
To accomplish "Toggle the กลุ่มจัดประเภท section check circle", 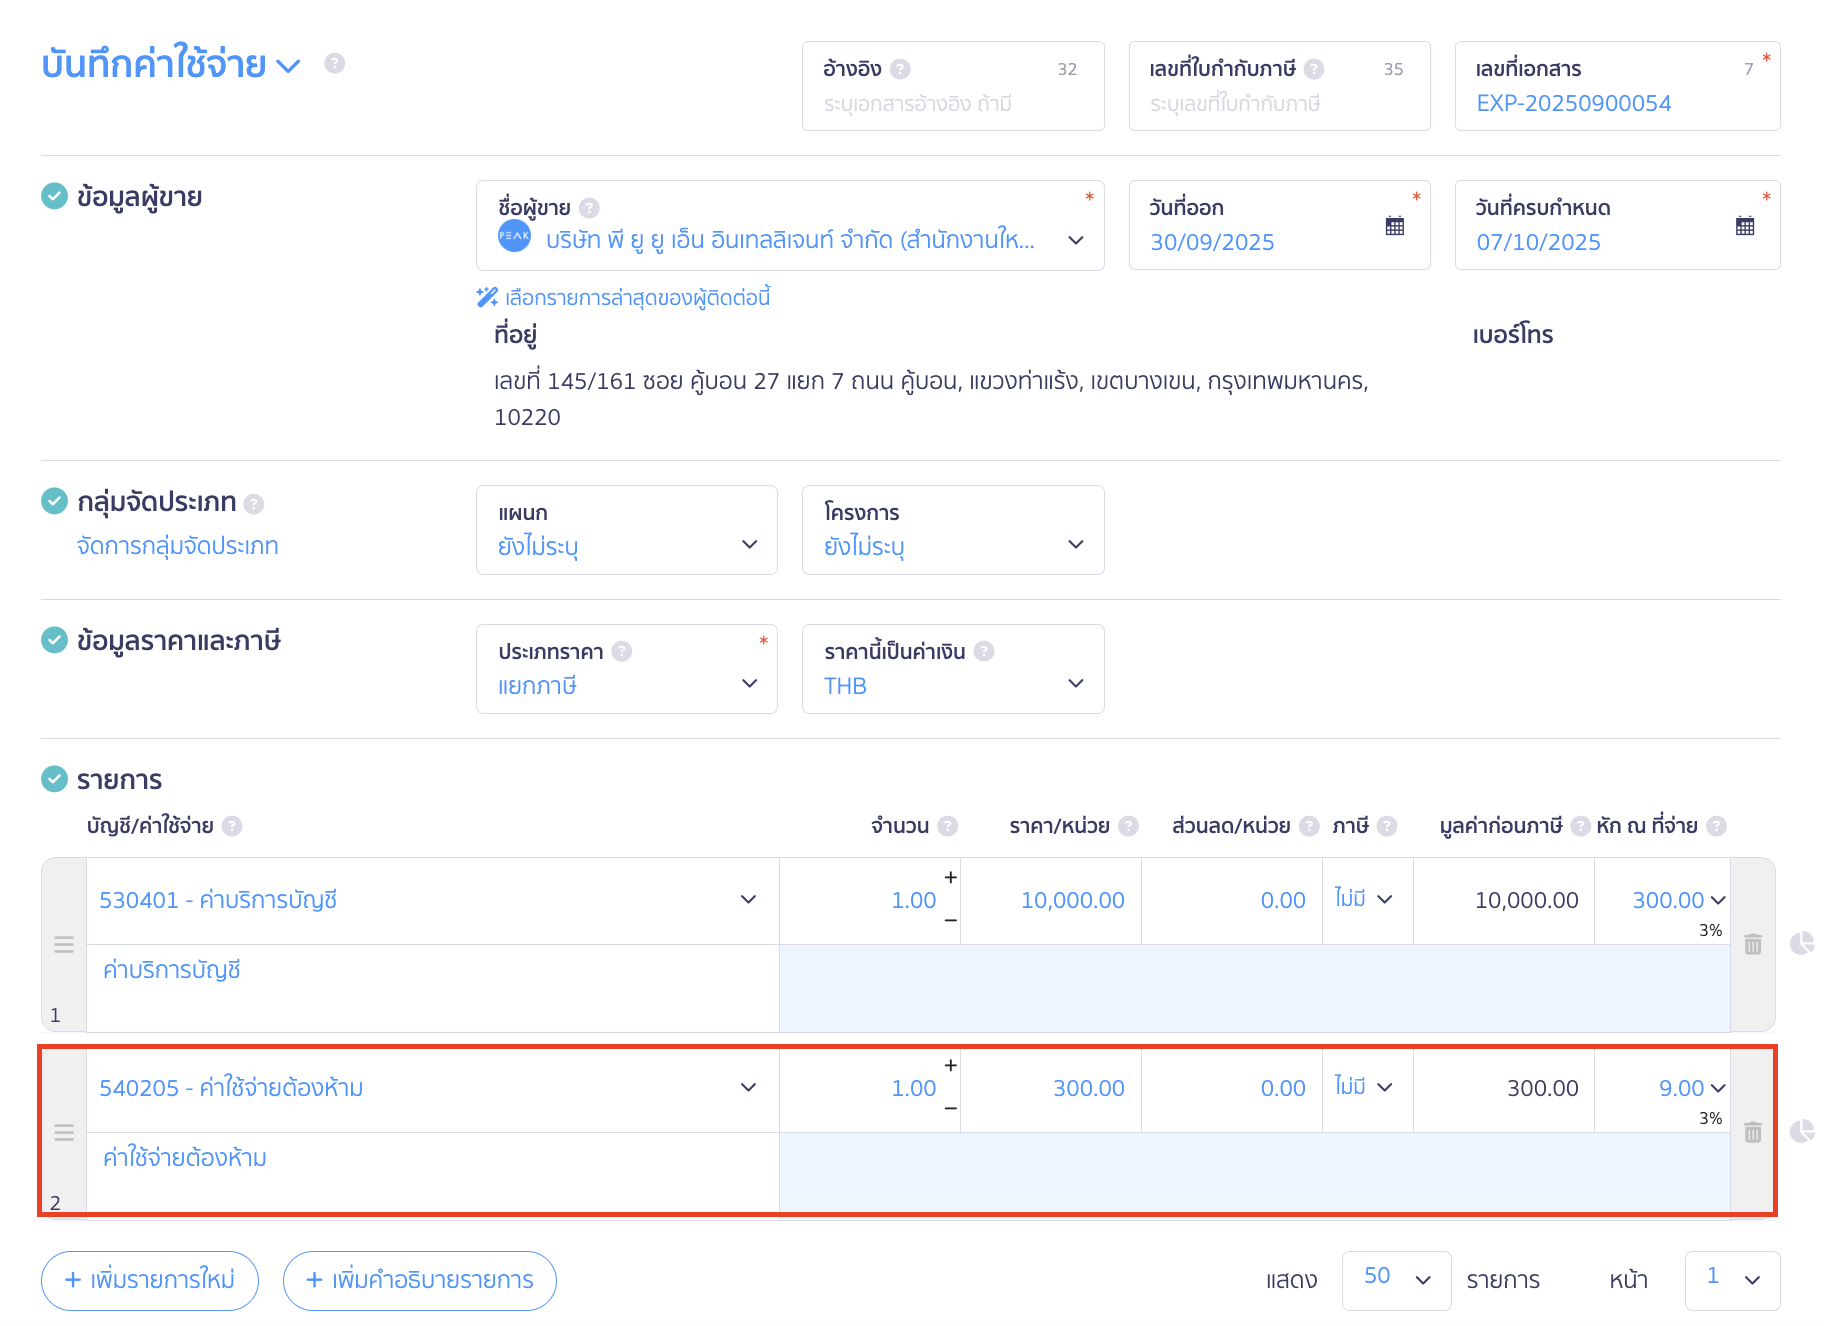I will [x=54, y=501].
